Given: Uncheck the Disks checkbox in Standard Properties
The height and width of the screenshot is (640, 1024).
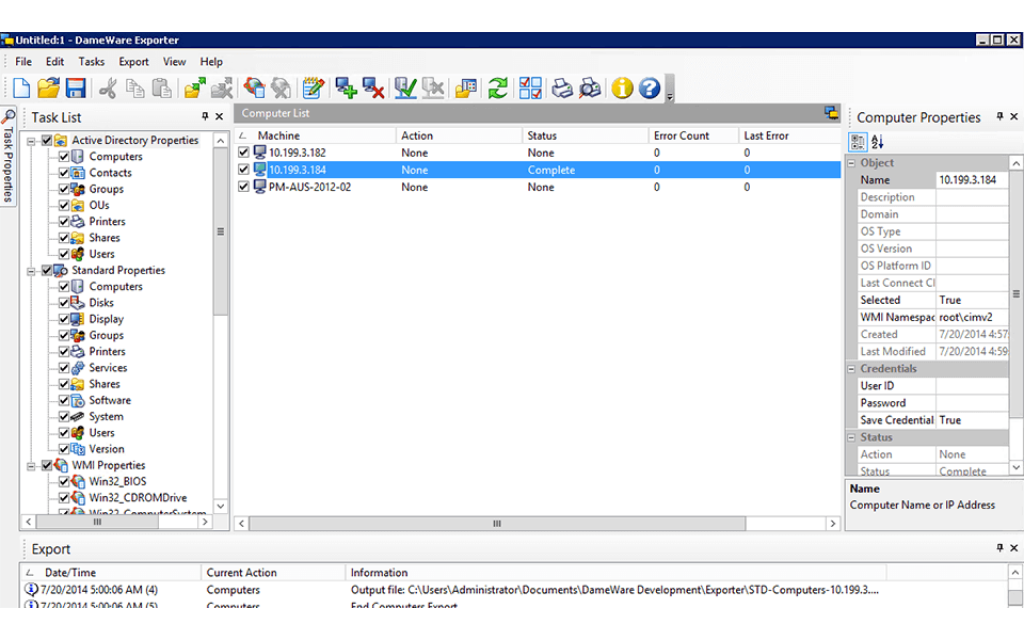Looking at the screenshot, I should coord(64,303).
